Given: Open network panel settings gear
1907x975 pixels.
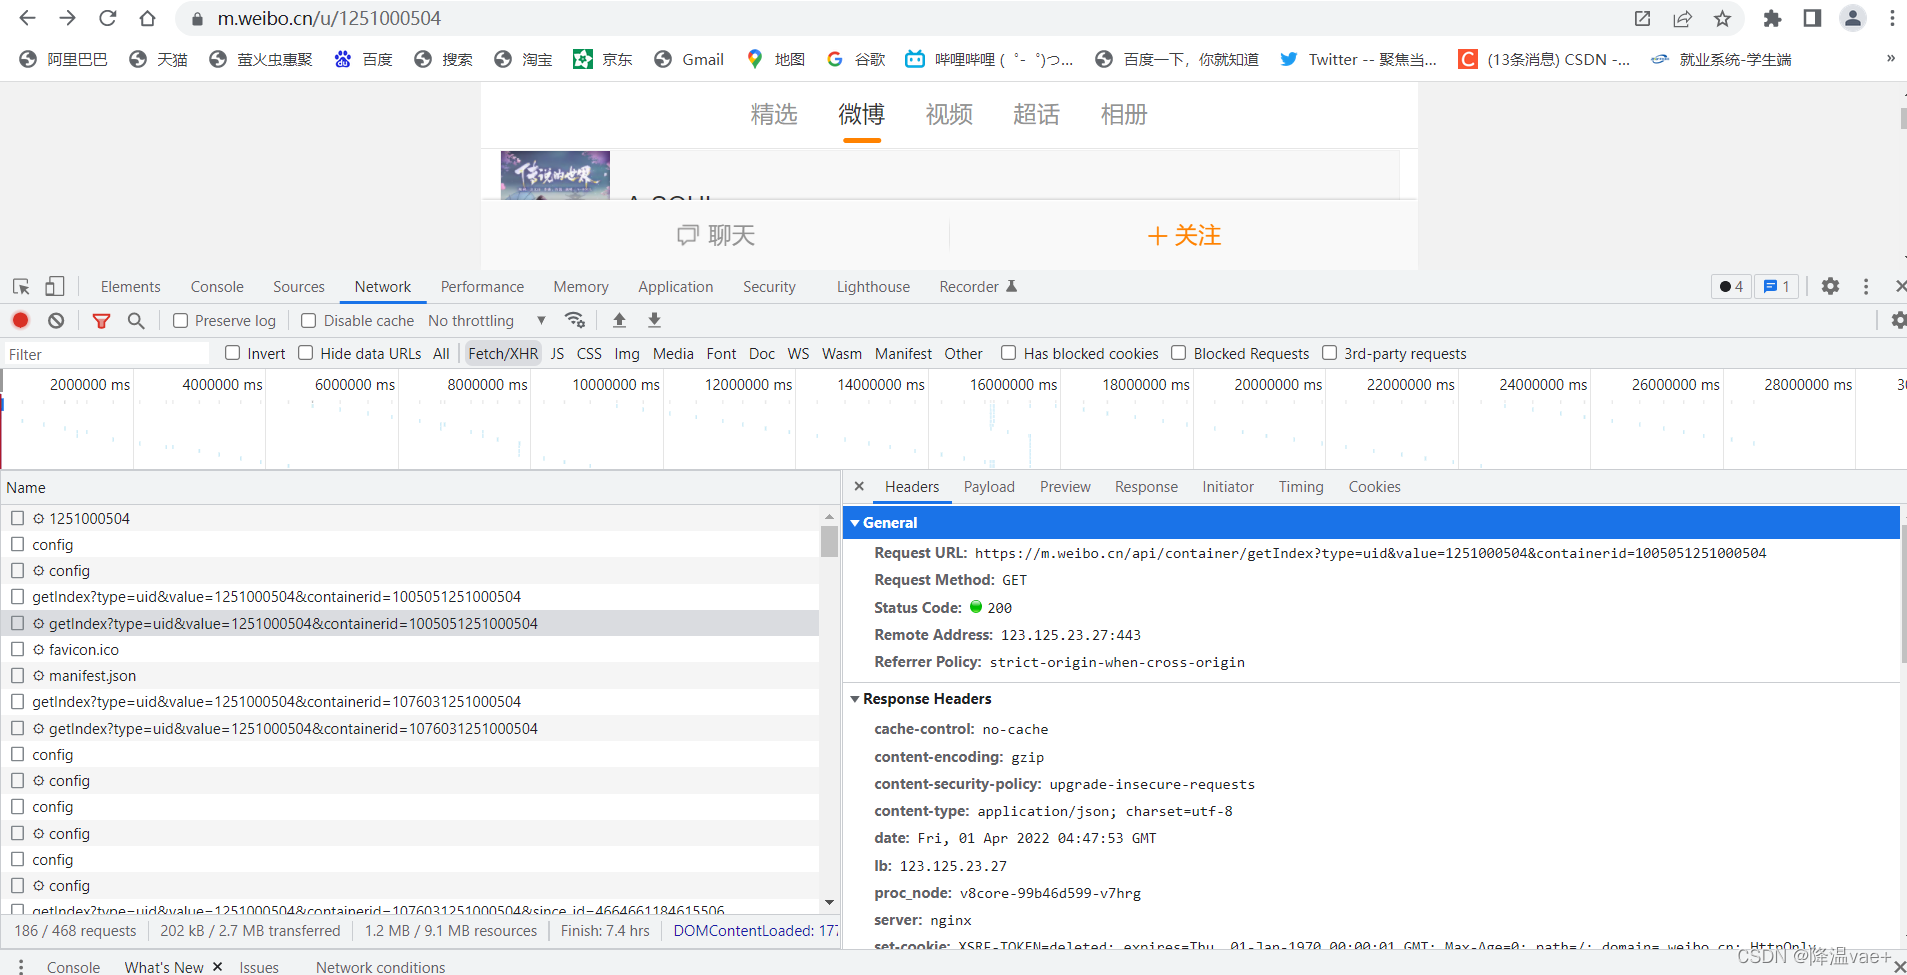Looking at the screenshot, I should click(x=1898, y=321).
